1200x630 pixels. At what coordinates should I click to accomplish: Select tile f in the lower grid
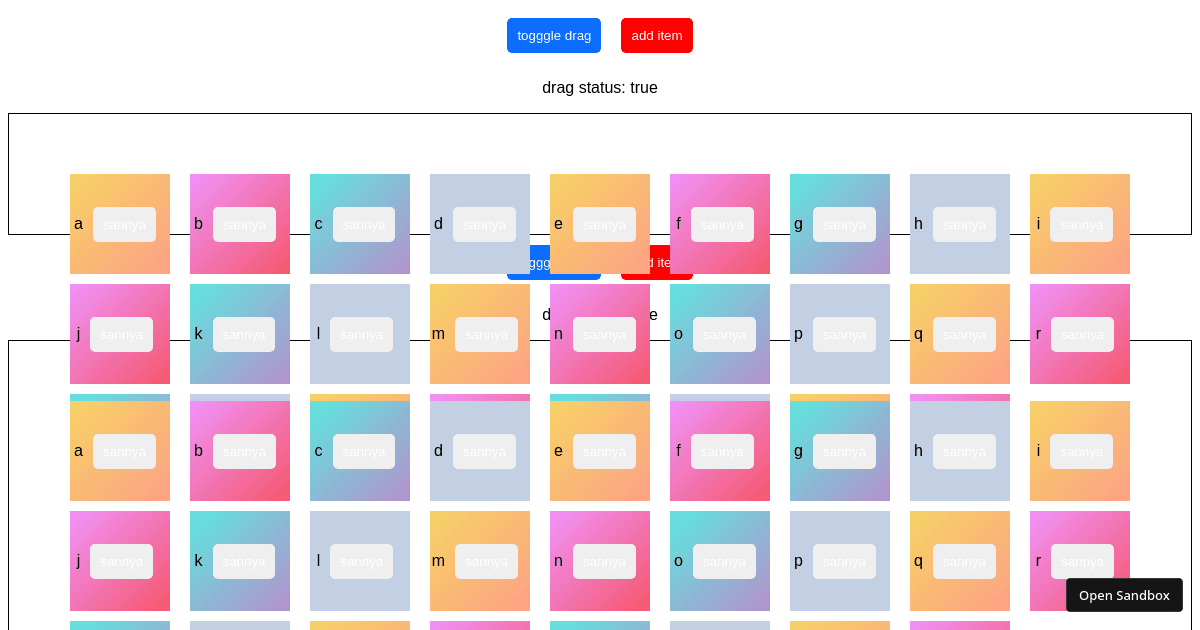678,451
